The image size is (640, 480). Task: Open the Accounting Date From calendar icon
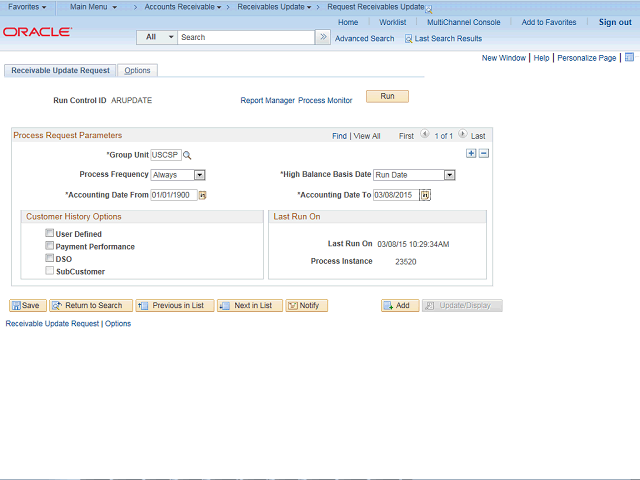pos(202,196)
